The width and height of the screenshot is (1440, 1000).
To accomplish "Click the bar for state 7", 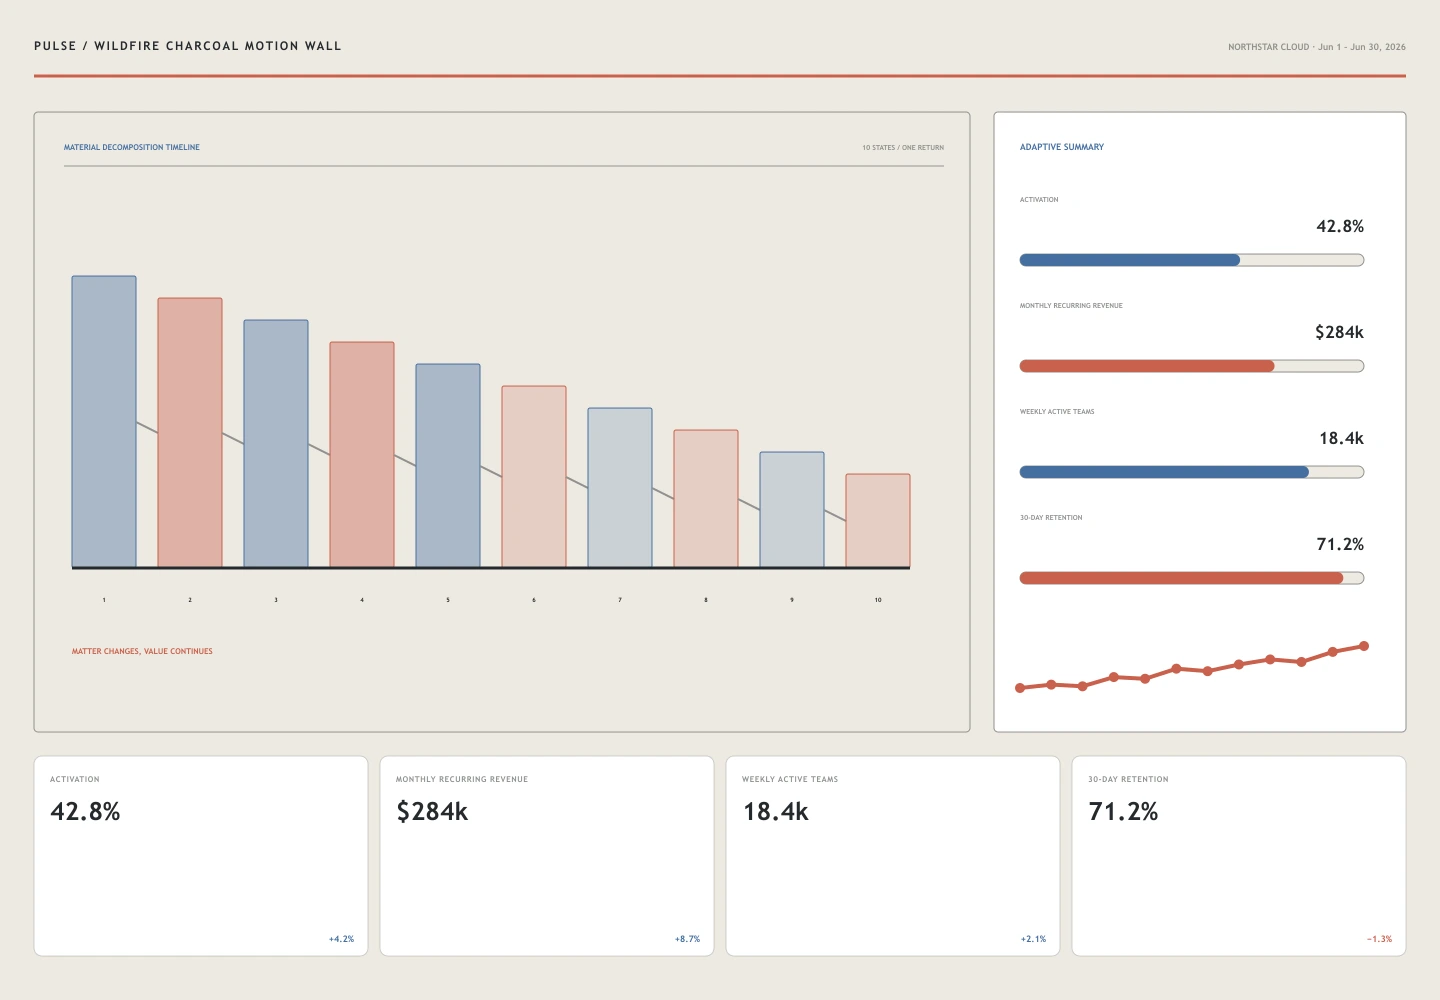I will point(620,488).
